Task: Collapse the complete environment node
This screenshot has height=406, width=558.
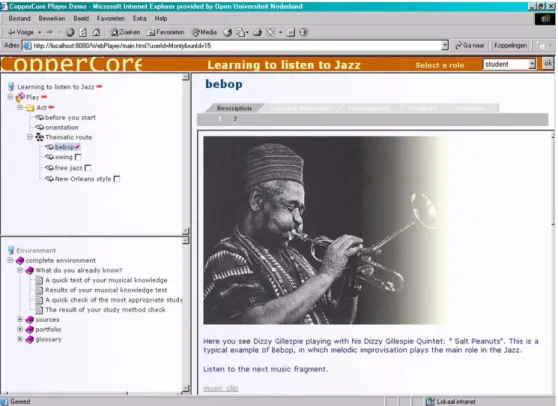Action: click(10, 260)
